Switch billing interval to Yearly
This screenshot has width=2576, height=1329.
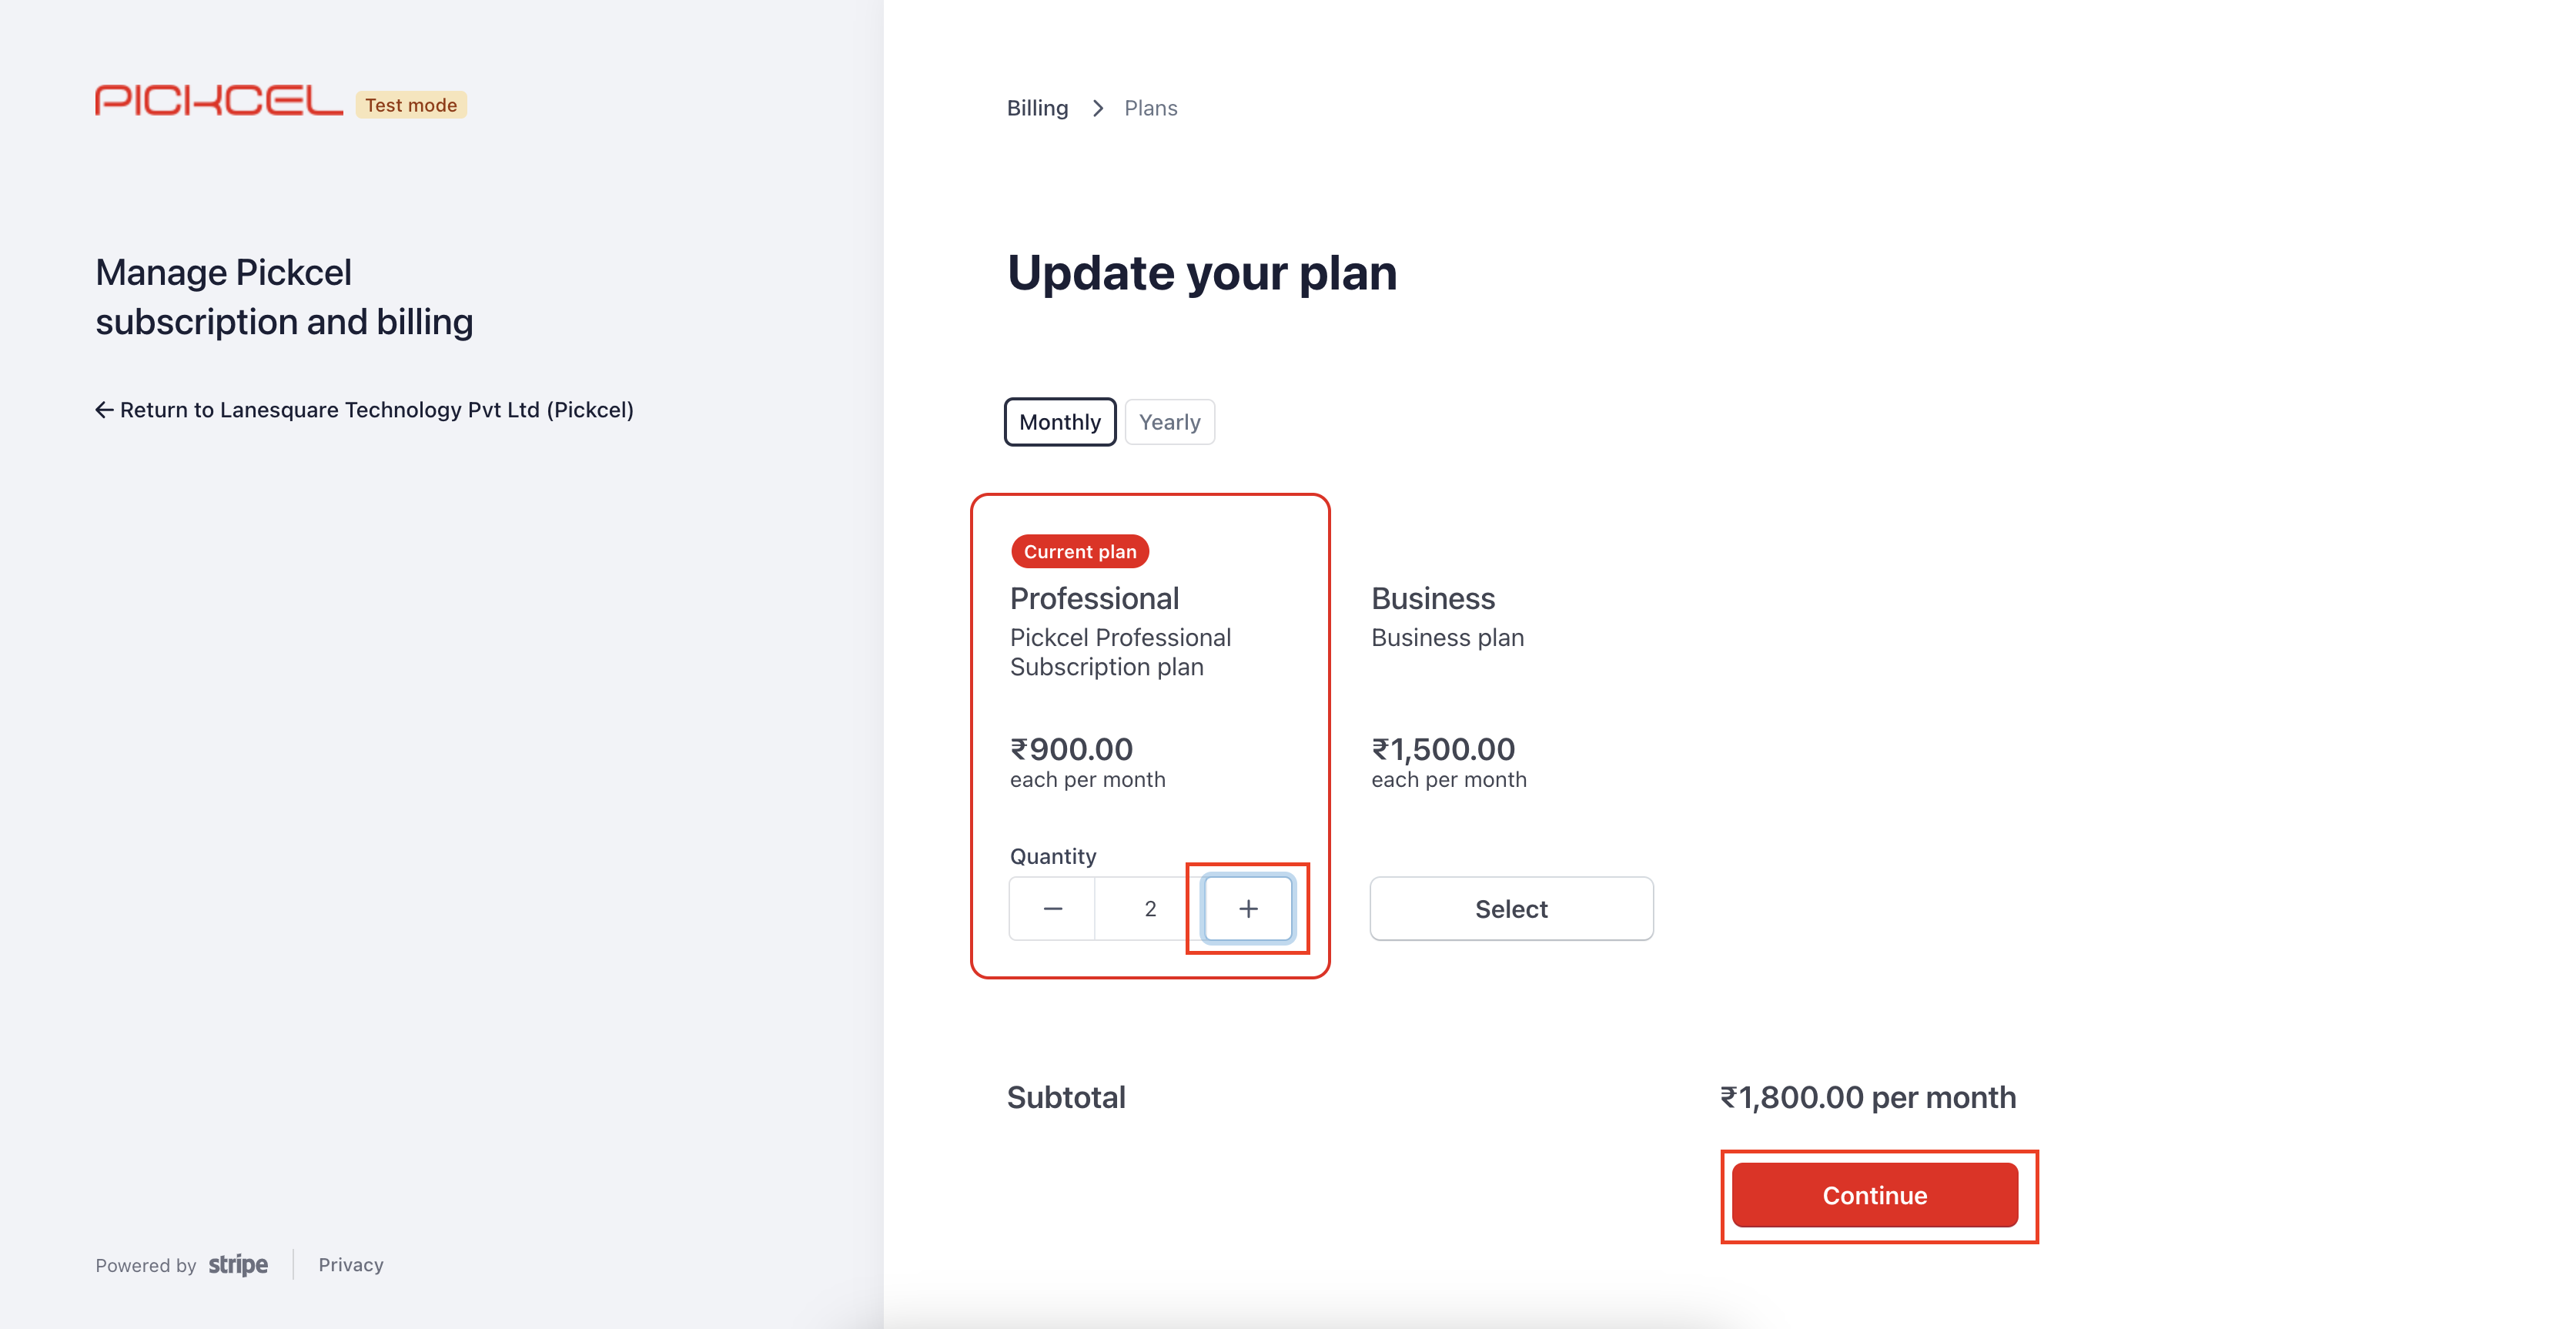click(x=1170, y=422)
